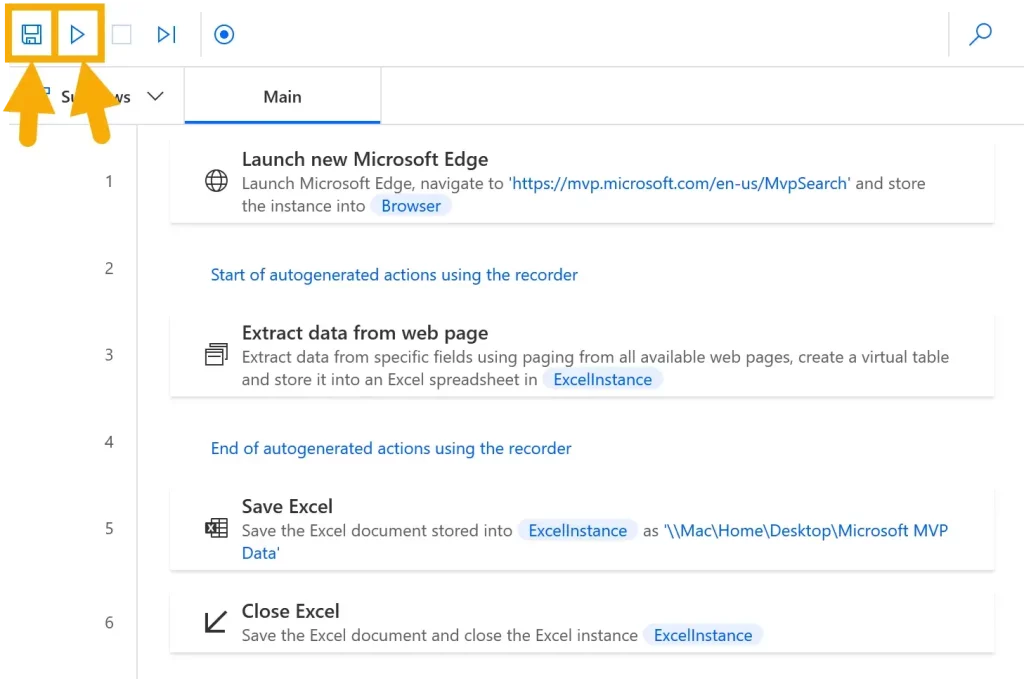Switch to the Main tab
The height and width of the screenshot is (679, 1024).
[282, 97]
